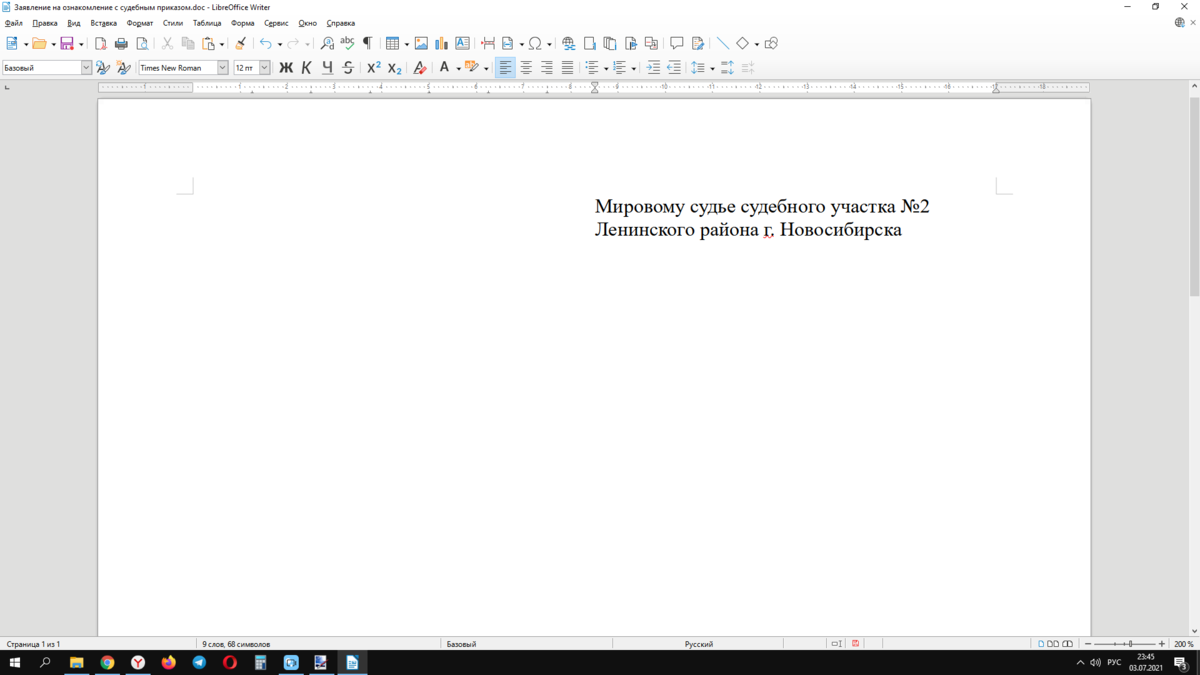This screenshot has width=1200, height=675.
Task: Toggle Underline (Ч) formatting
Action: click(327, 67)
